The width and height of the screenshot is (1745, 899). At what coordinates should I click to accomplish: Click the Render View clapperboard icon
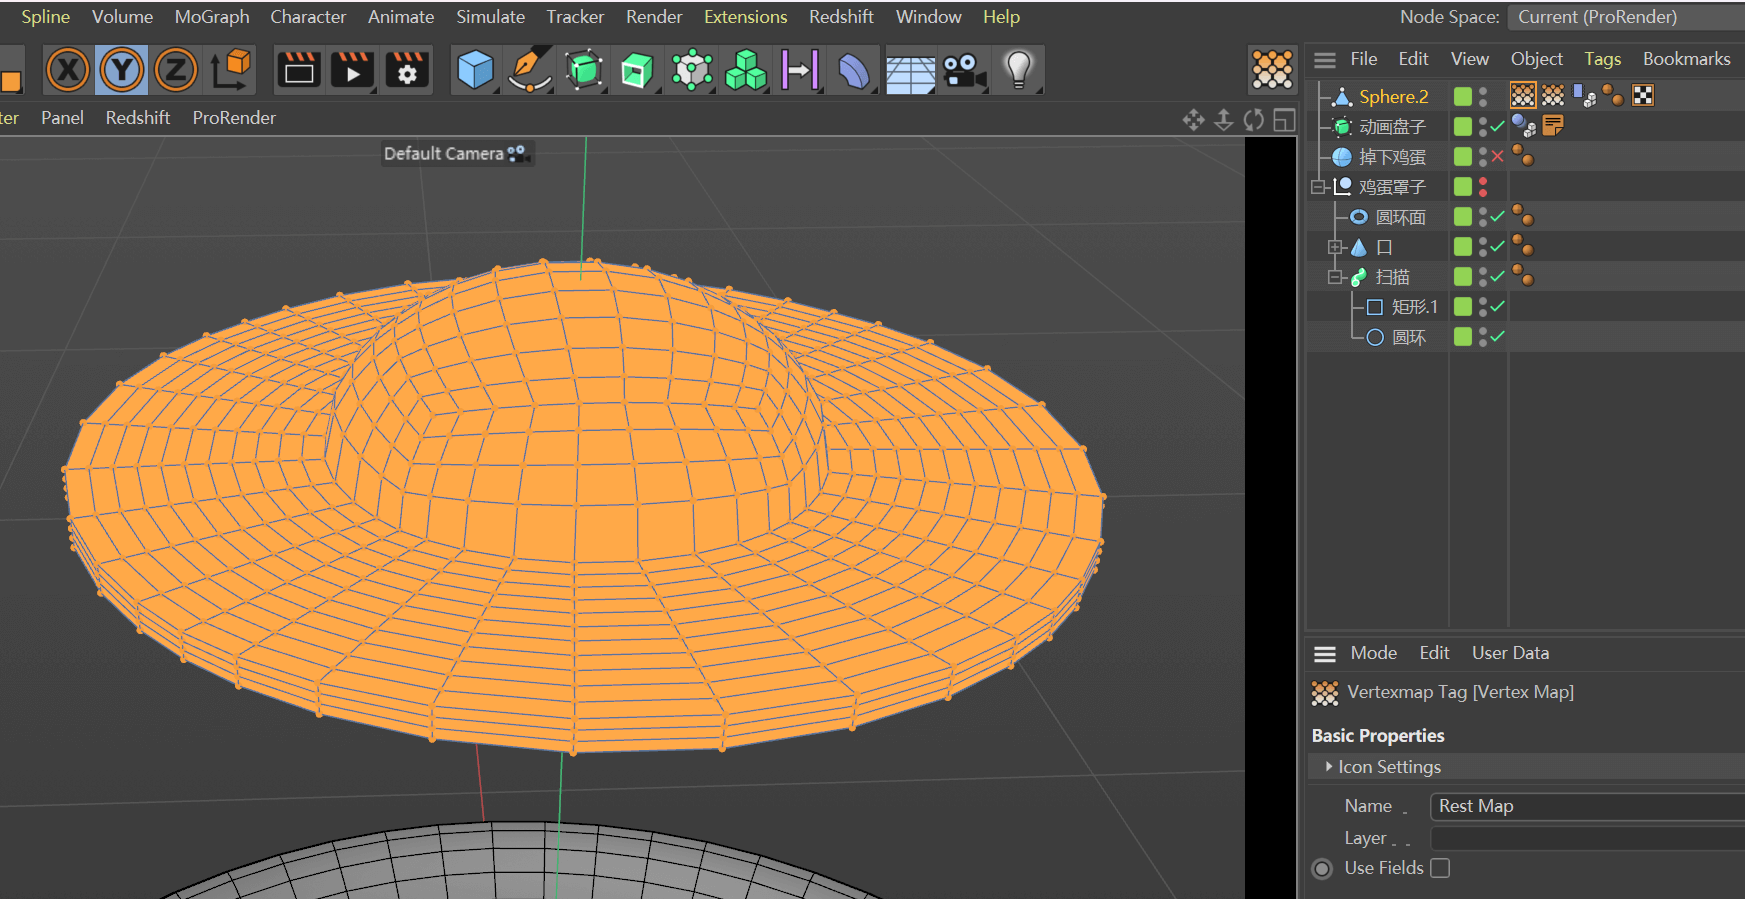(x=299, y=70)
